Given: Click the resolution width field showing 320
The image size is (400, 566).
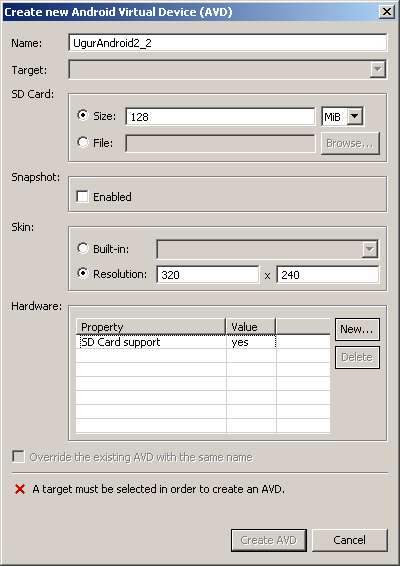Looking at the screenshot, I should tap(208, 275).
